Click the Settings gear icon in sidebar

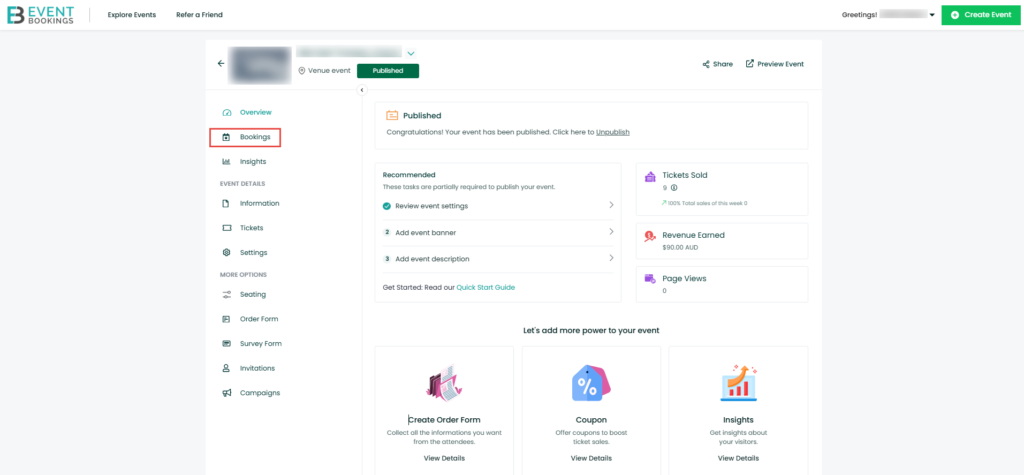[227, 253]
